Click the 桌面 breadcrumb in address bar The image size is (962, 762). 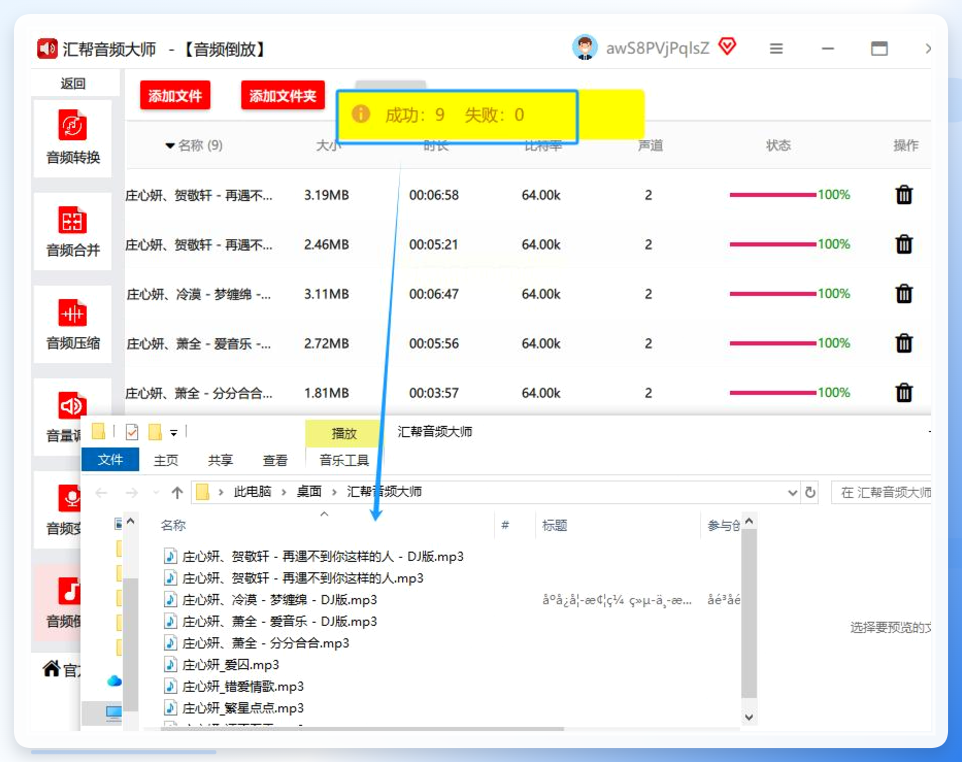pyautogui.click(x=309, y=491)
